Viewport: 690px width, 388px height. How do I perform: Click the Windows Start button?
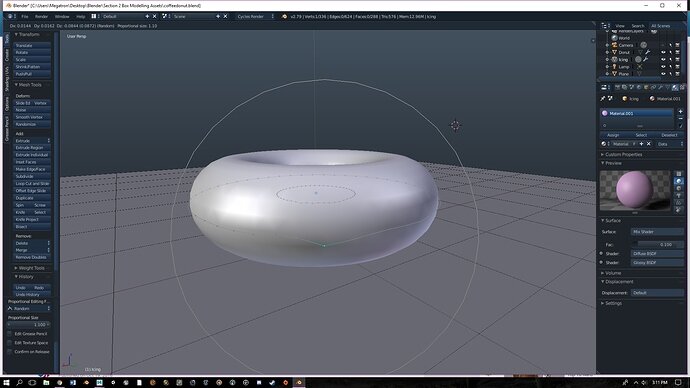(6, 383)
